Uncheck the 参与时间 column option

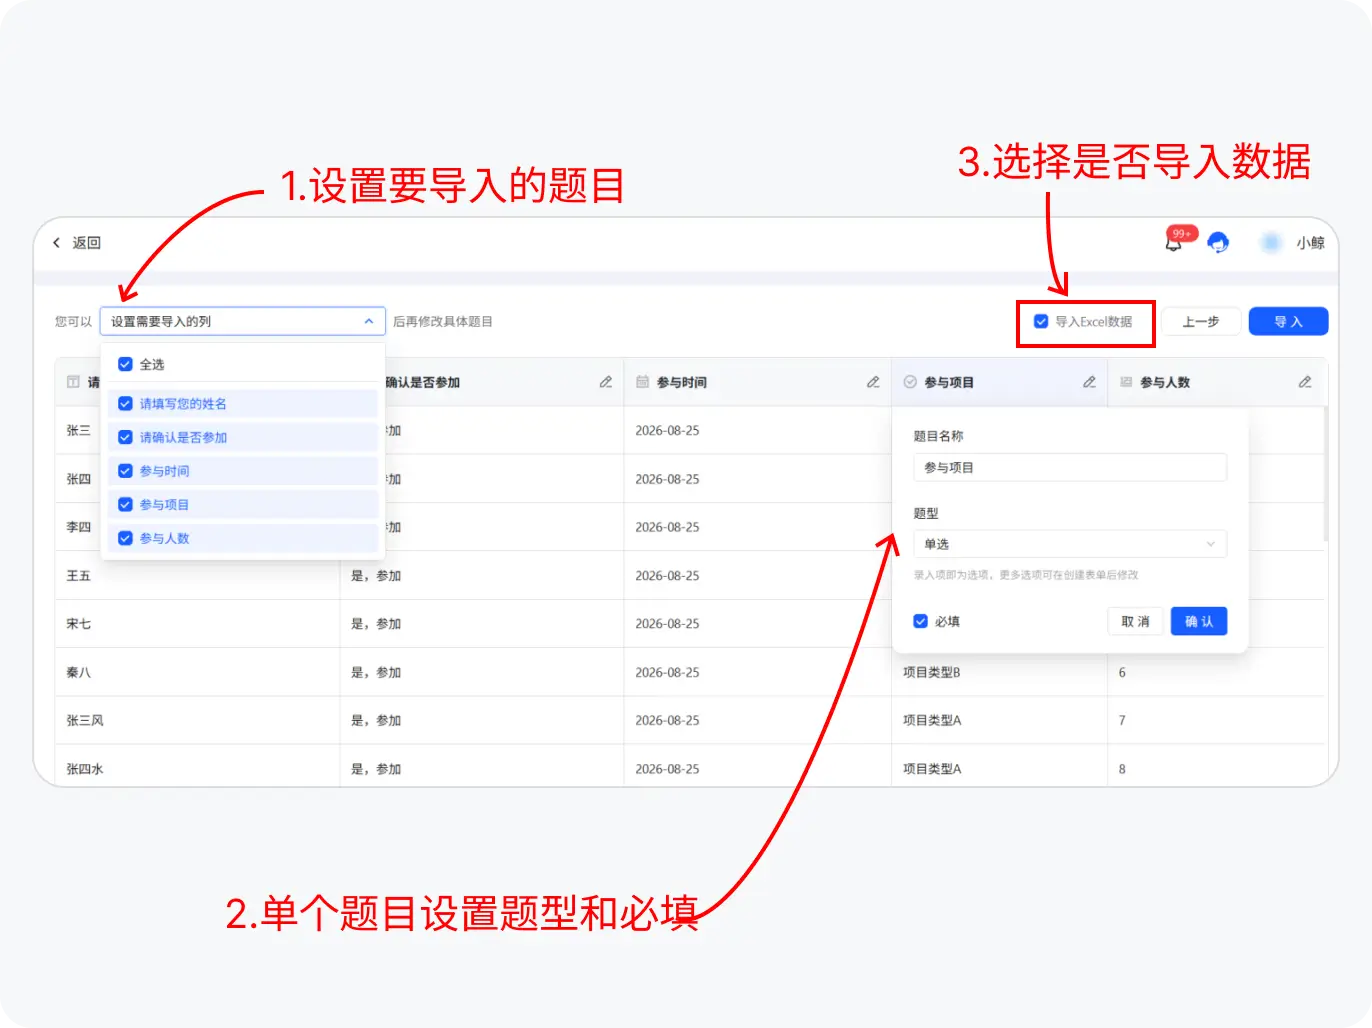point(125,471)
